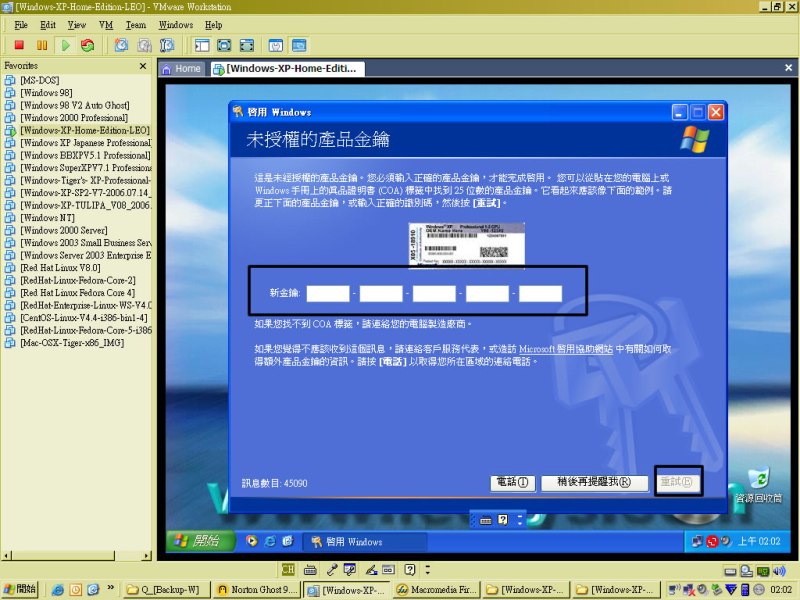This screenshot has height=600, width=800.
Task: Take a snapshot using the toolbar icon
Action: [121, 45]
